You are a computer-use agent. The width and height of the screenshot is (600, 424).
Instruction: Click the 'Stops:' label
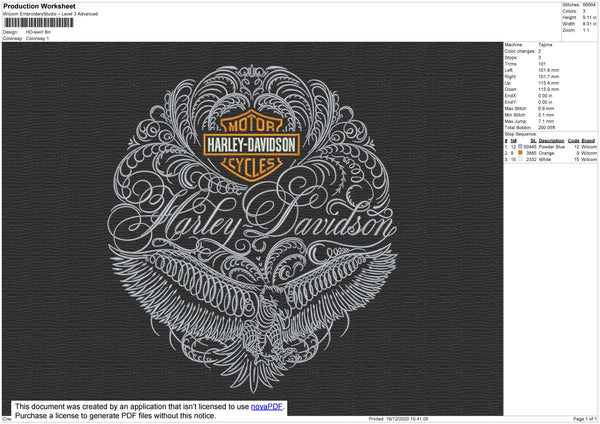click(511, 57)
